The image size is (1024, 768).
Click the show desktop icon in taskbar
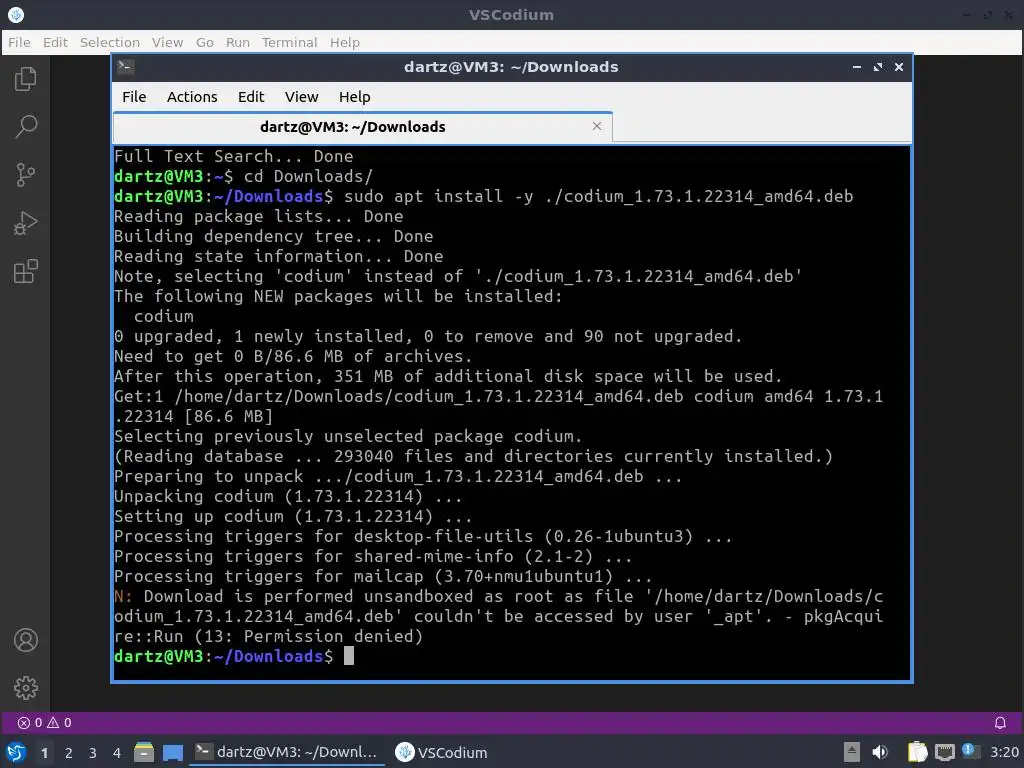[172, 752]
